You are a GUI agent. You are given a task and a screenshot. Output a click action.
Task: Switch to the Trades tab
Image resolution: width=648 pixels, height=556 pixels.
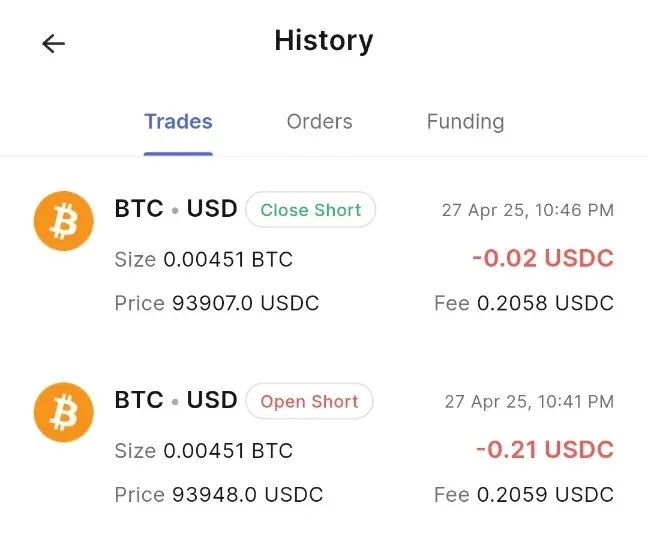pos(178,122)
